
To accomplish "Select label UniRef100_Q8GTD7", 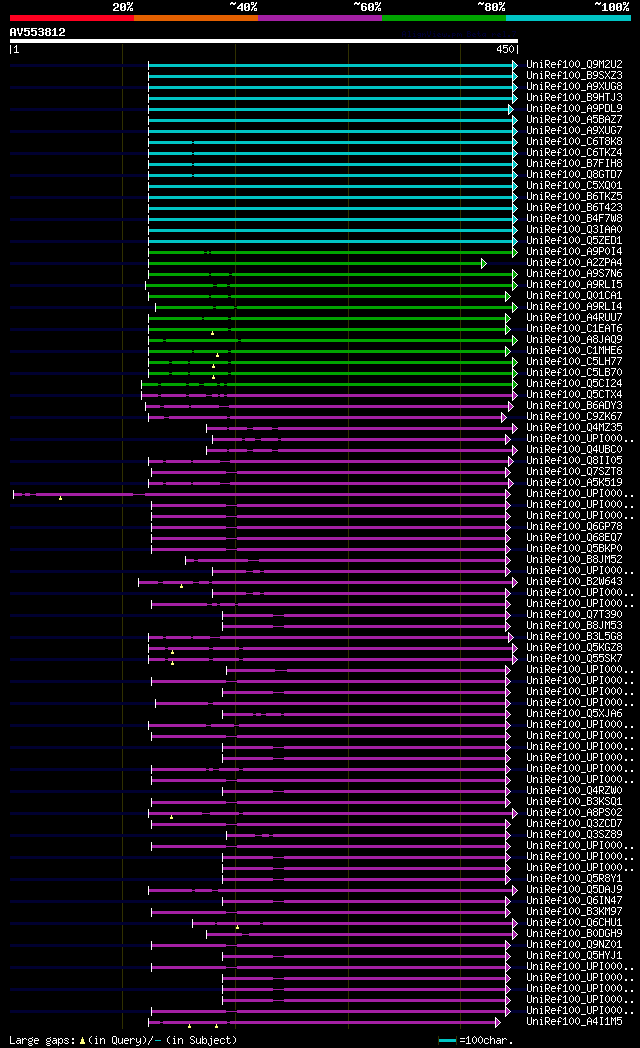I will point(574,174).
